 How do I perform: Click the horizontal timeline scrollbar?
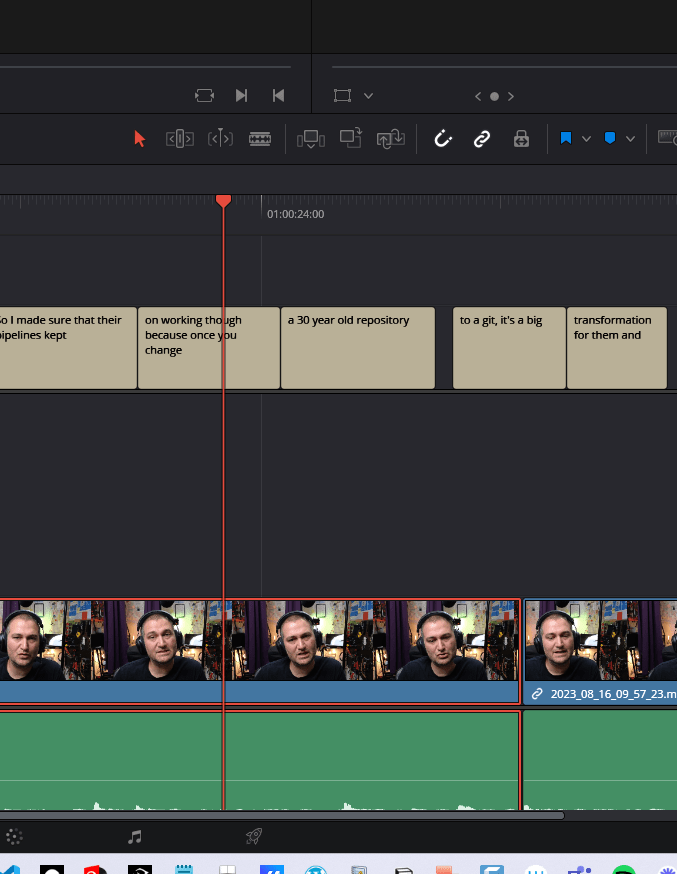coord(281,815)
